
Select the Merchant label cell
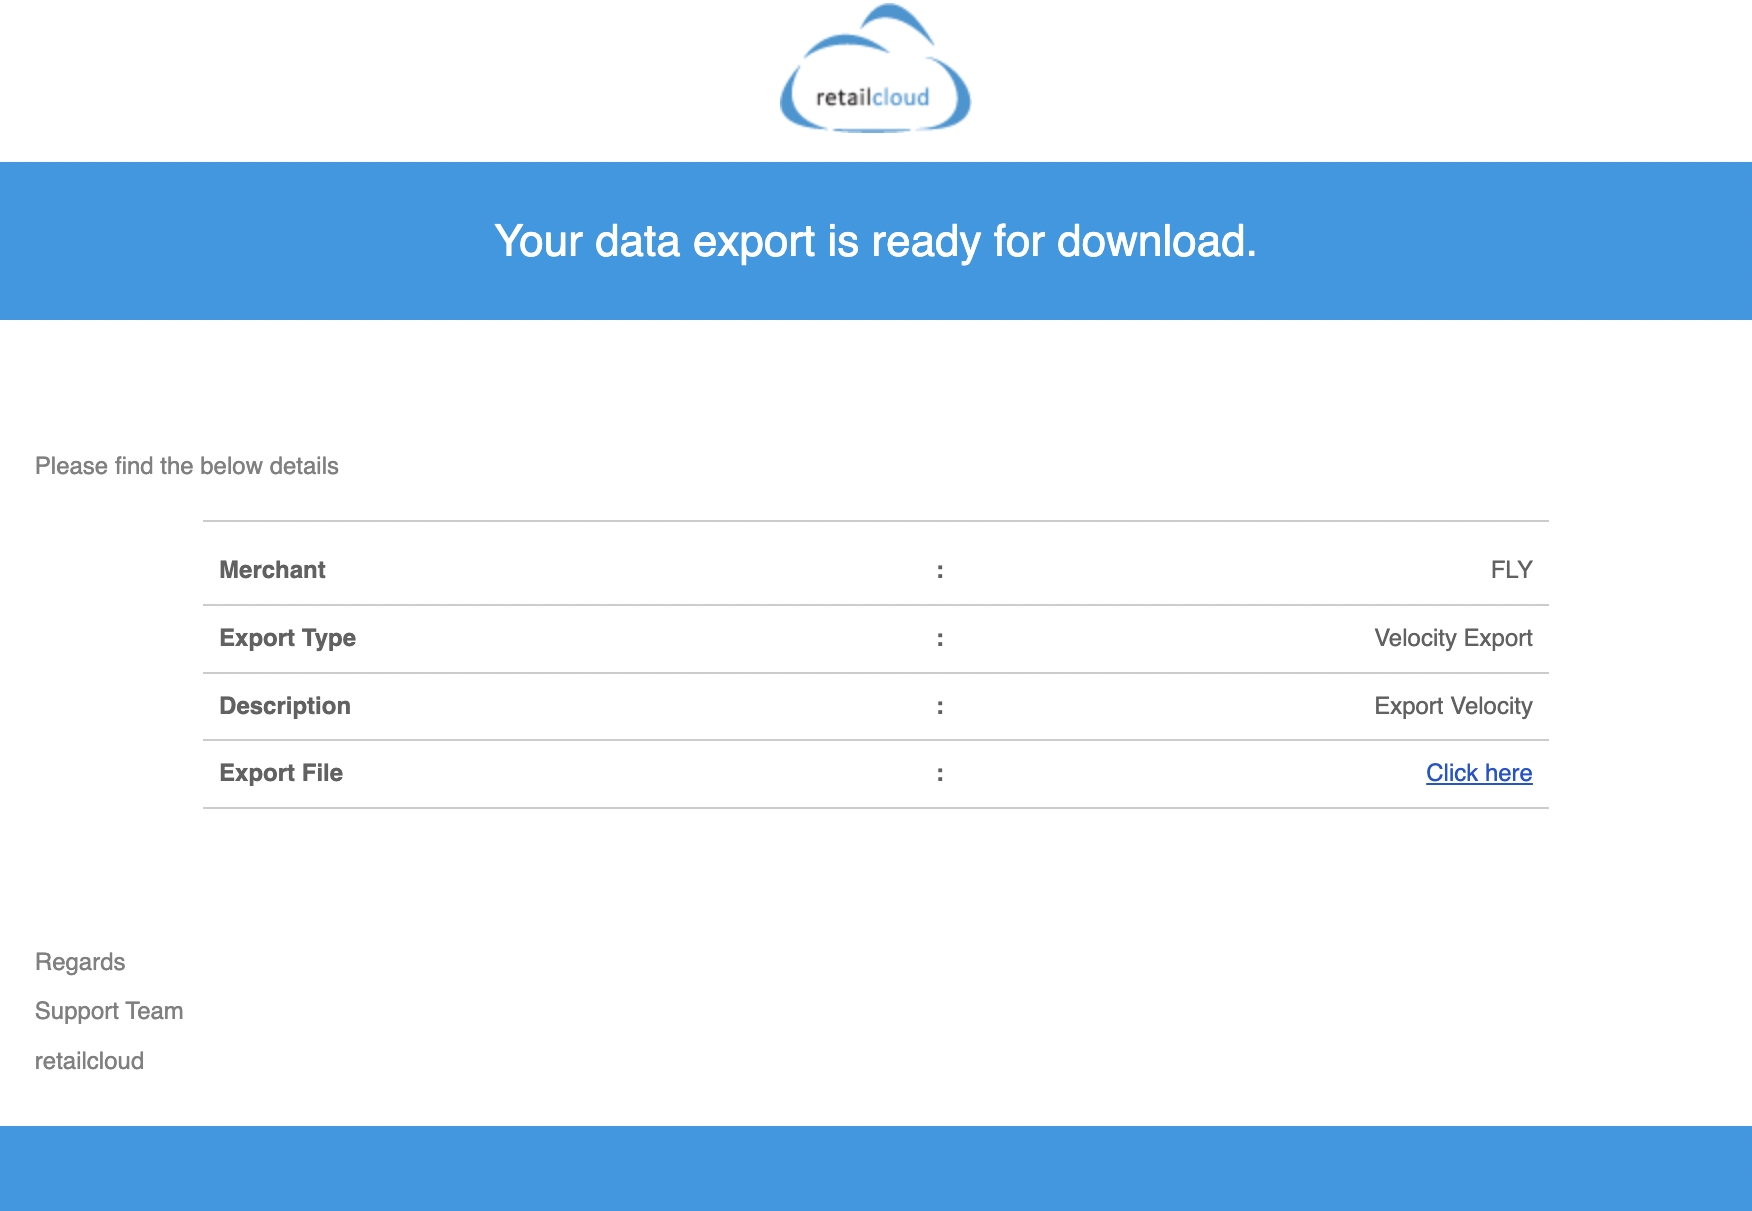[x=271, y=569]
